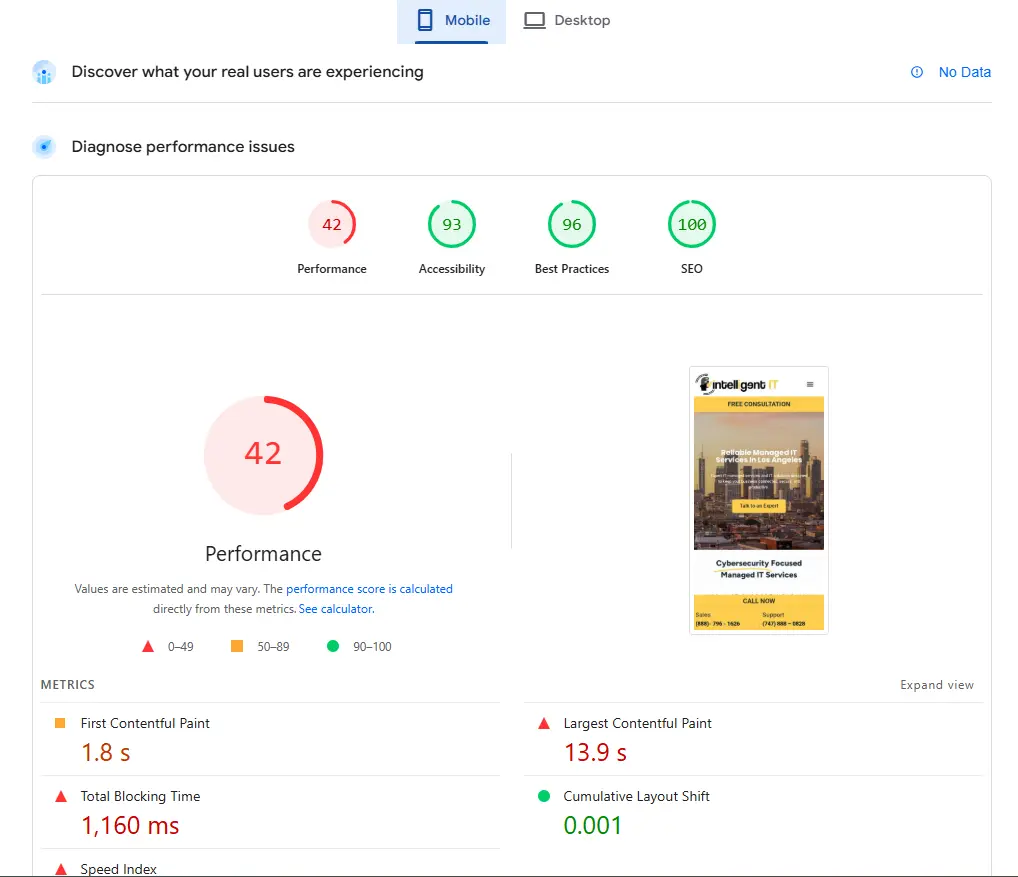Viewport: 1018px width, 877px height.
Task: Click the 50–89 legend range text
Action: 273,647
